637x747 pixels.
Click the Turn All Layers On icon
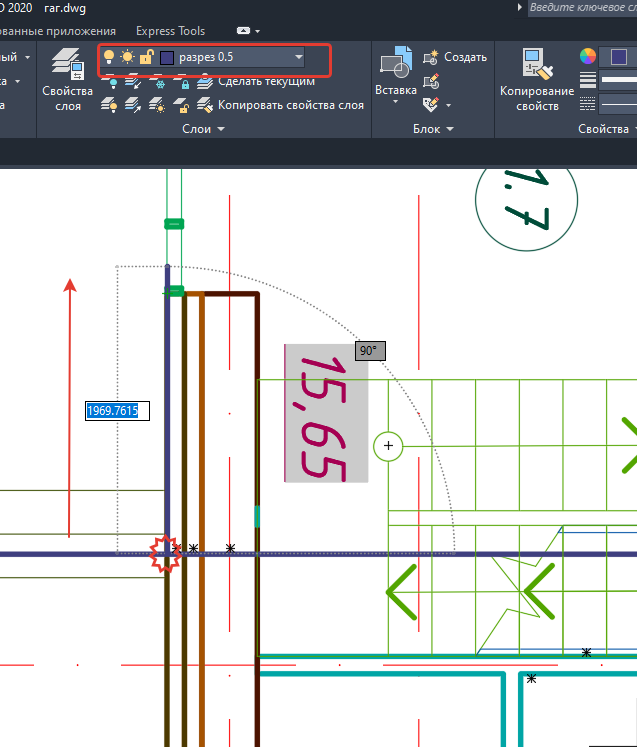[x=109, y=105]
